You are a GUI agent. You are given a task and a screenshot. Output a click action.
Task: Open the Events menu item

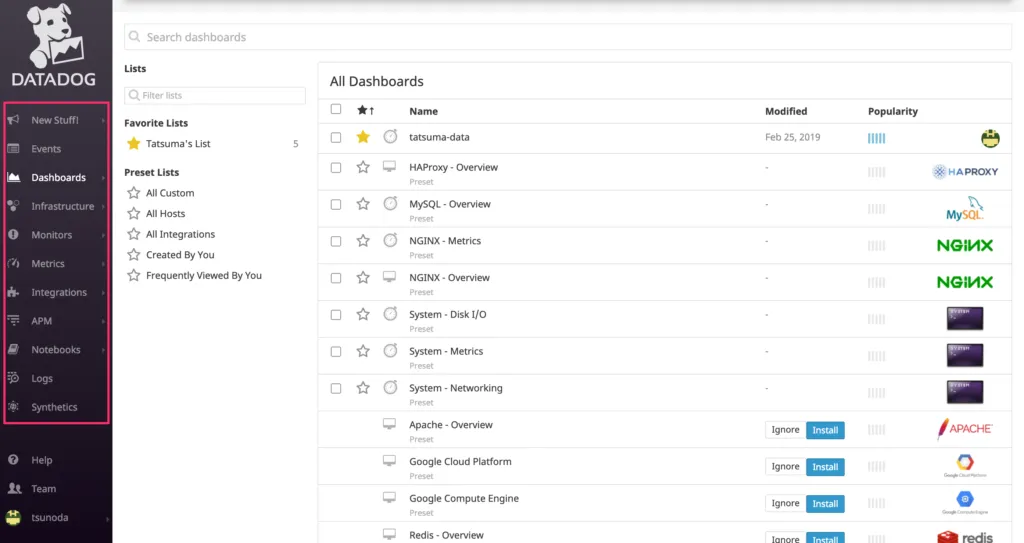pos(46,149)
